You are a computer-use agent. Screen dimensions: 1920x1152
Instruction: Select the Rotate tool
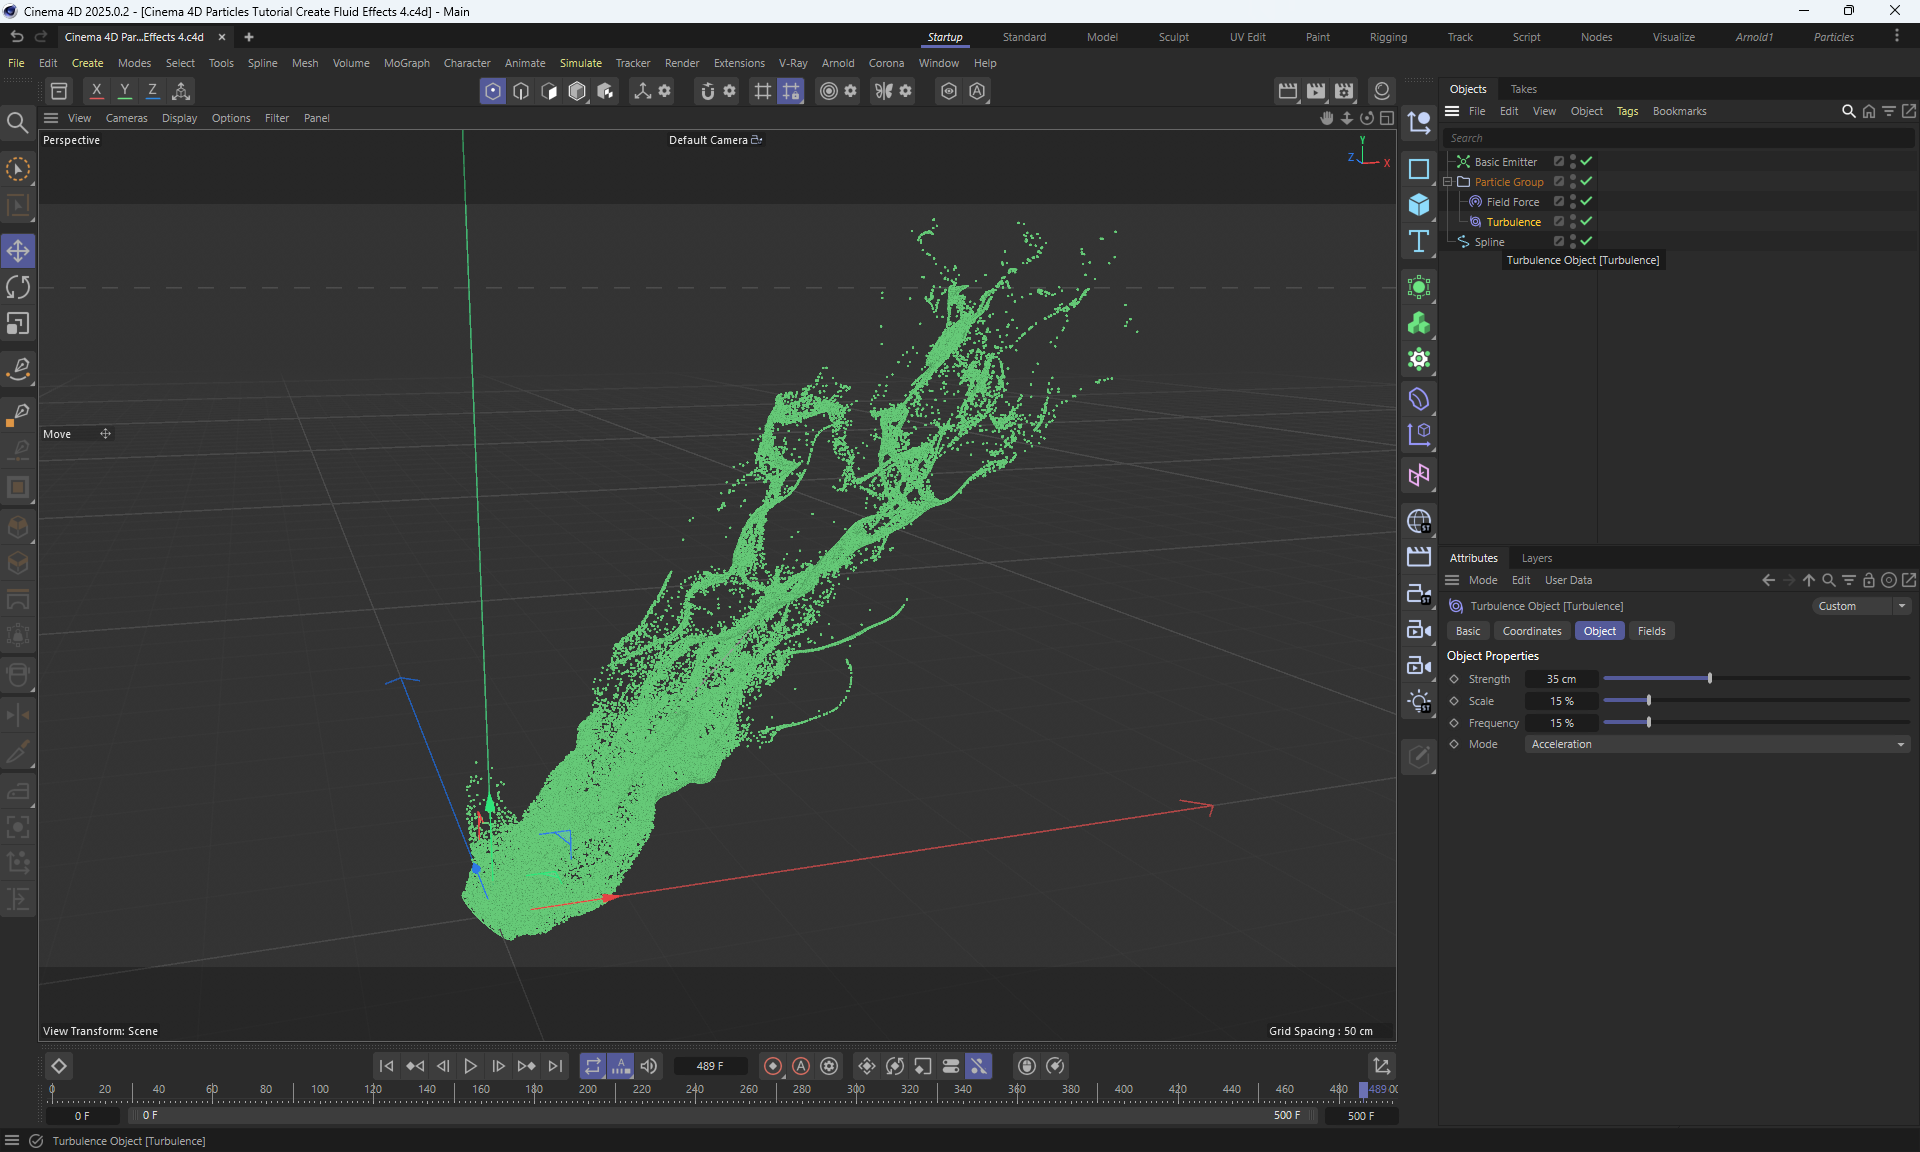(18, 288)
